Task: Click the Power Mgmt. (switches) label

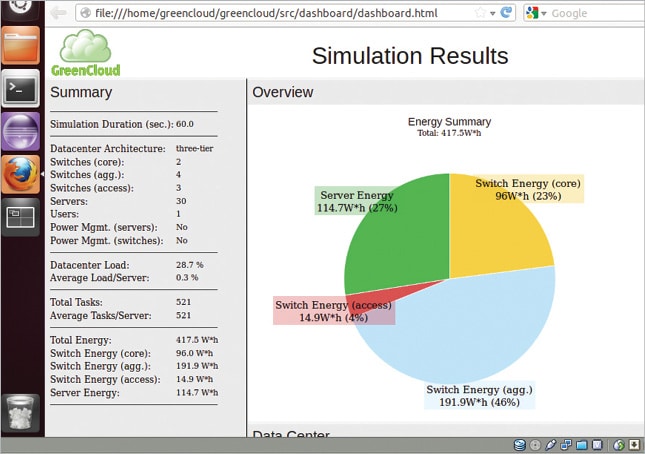Action: pyautogui.click(x=107, y=241)
